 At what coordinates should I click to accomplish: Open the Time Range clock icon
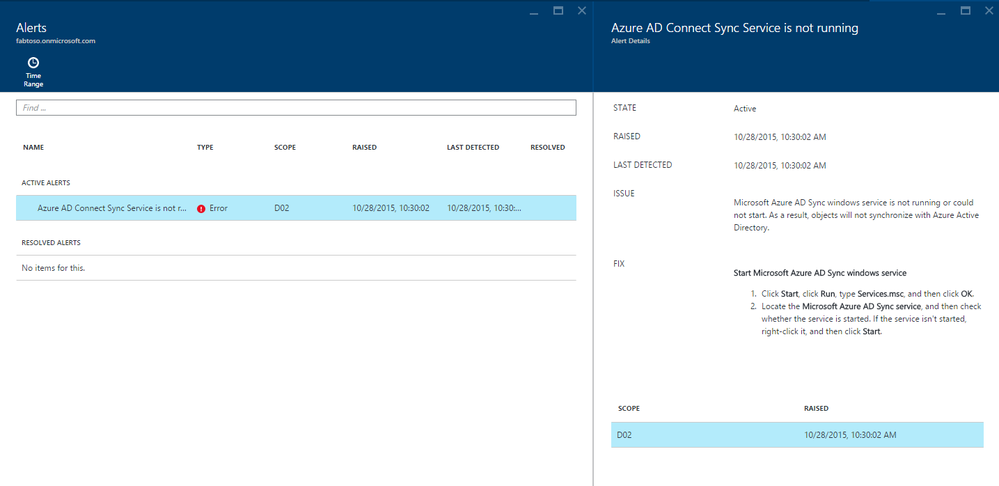pos(33,62)
